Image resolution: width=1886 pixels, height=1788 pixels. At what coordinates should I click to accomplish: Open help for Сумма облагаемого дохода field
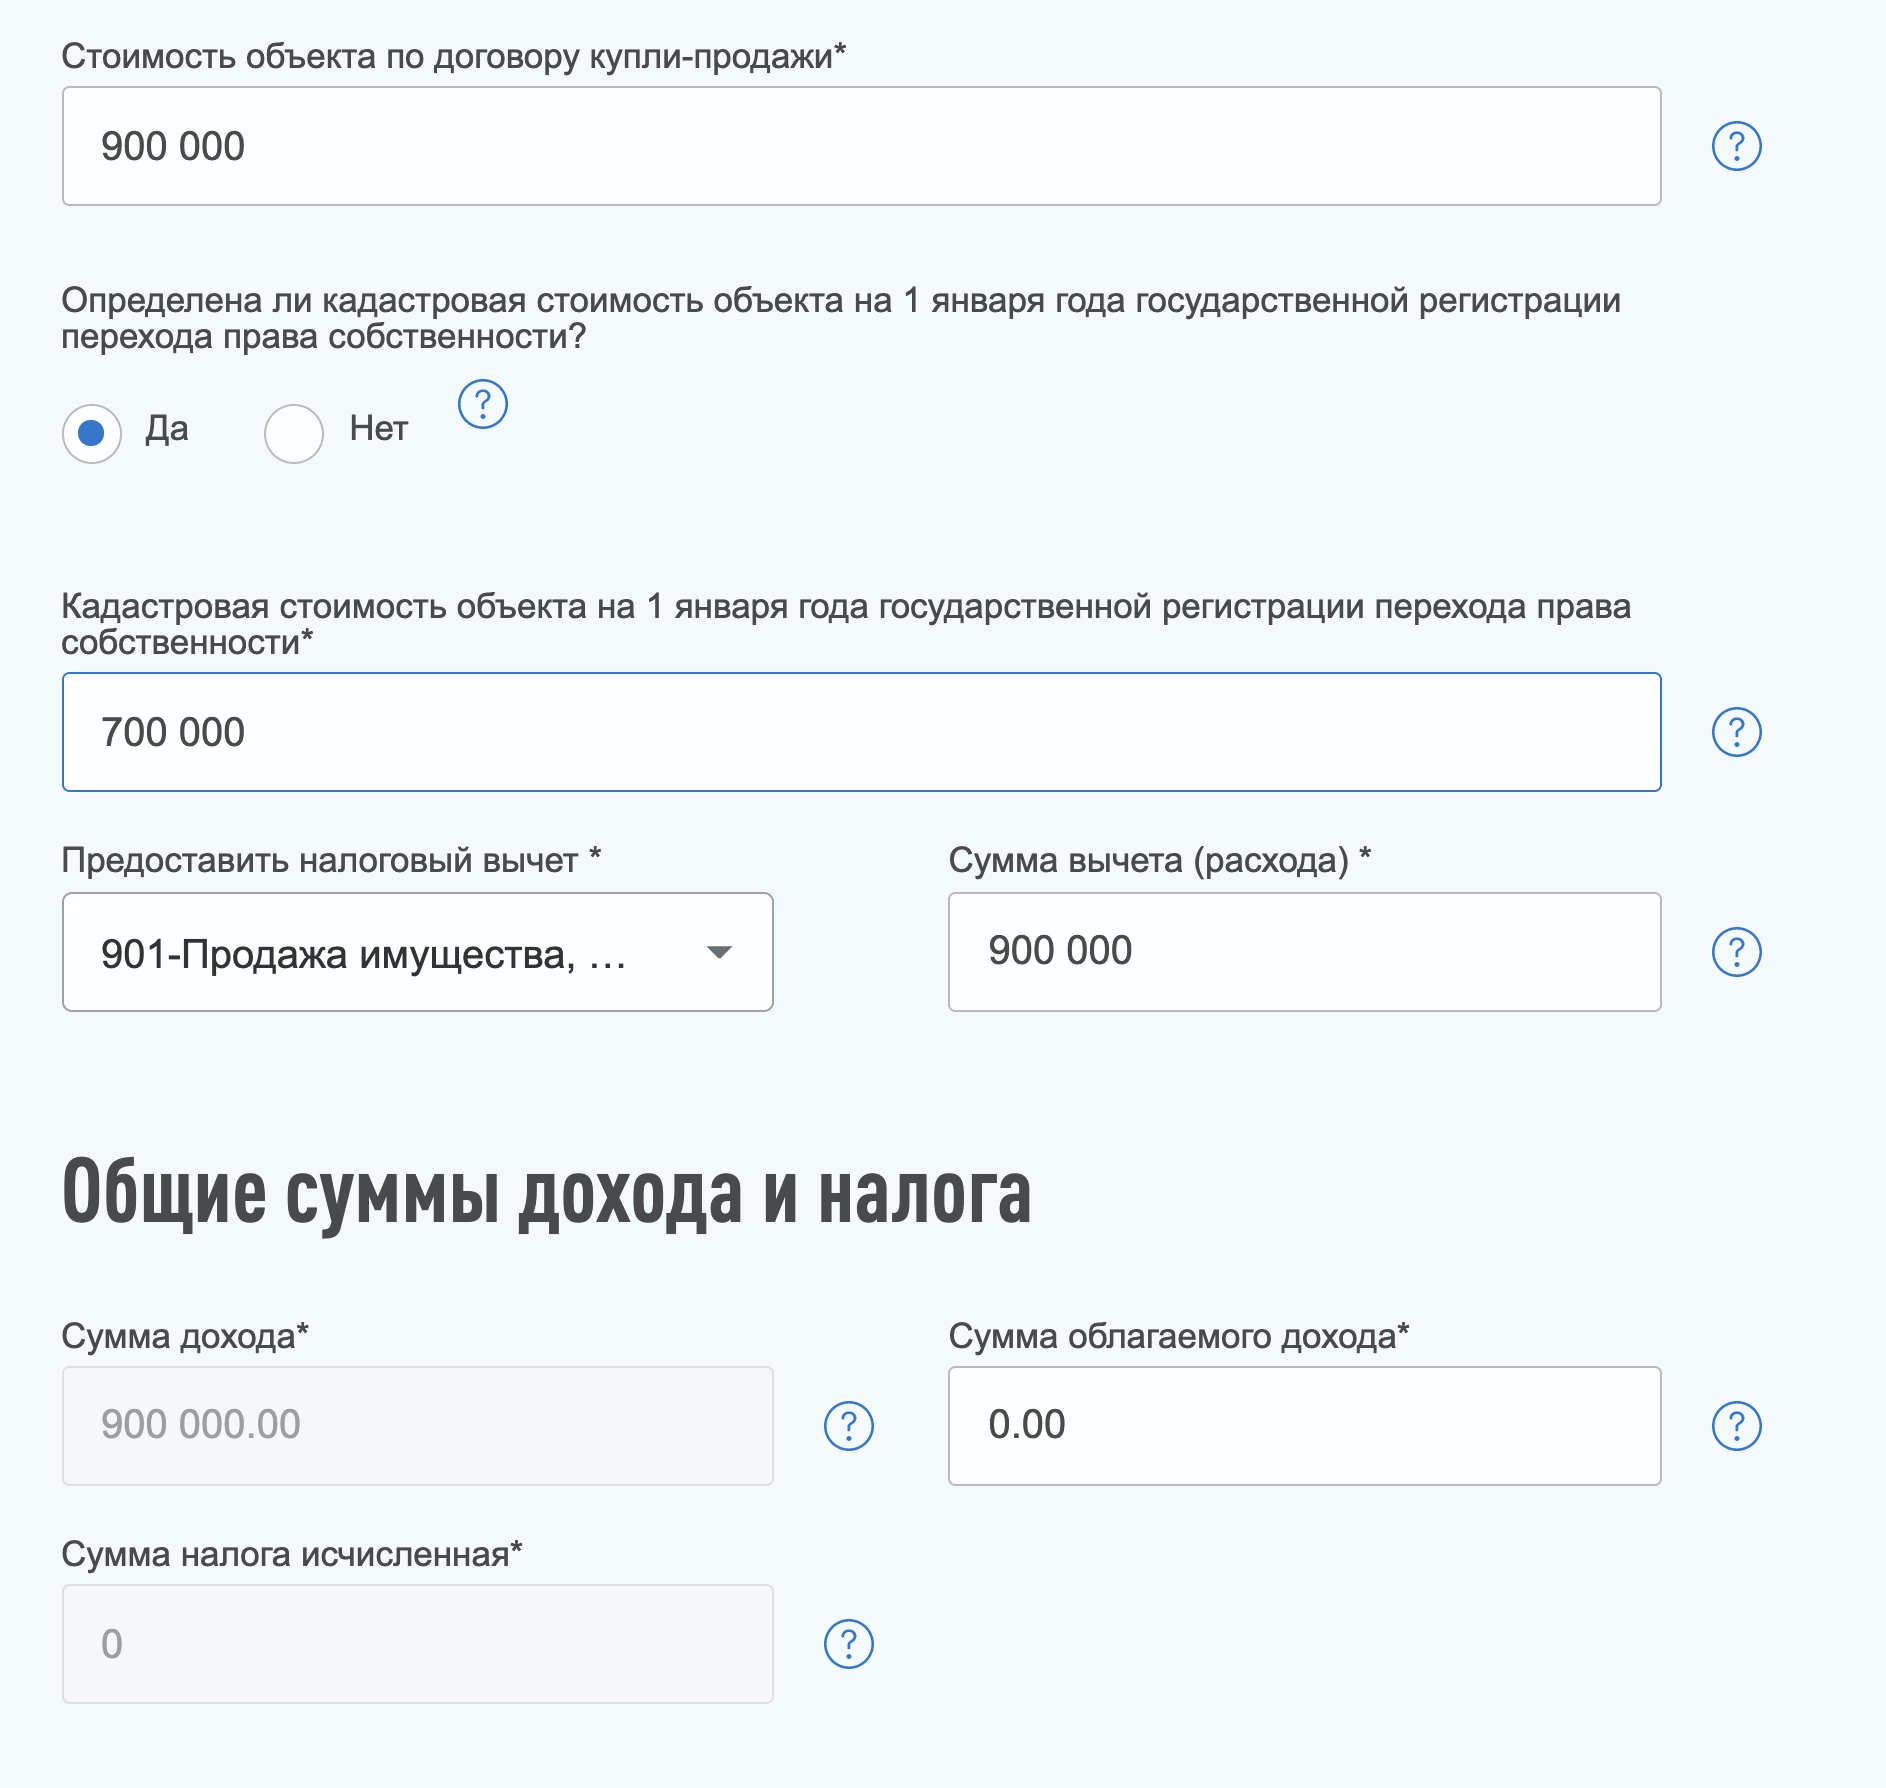[x=1736, y=1426]
